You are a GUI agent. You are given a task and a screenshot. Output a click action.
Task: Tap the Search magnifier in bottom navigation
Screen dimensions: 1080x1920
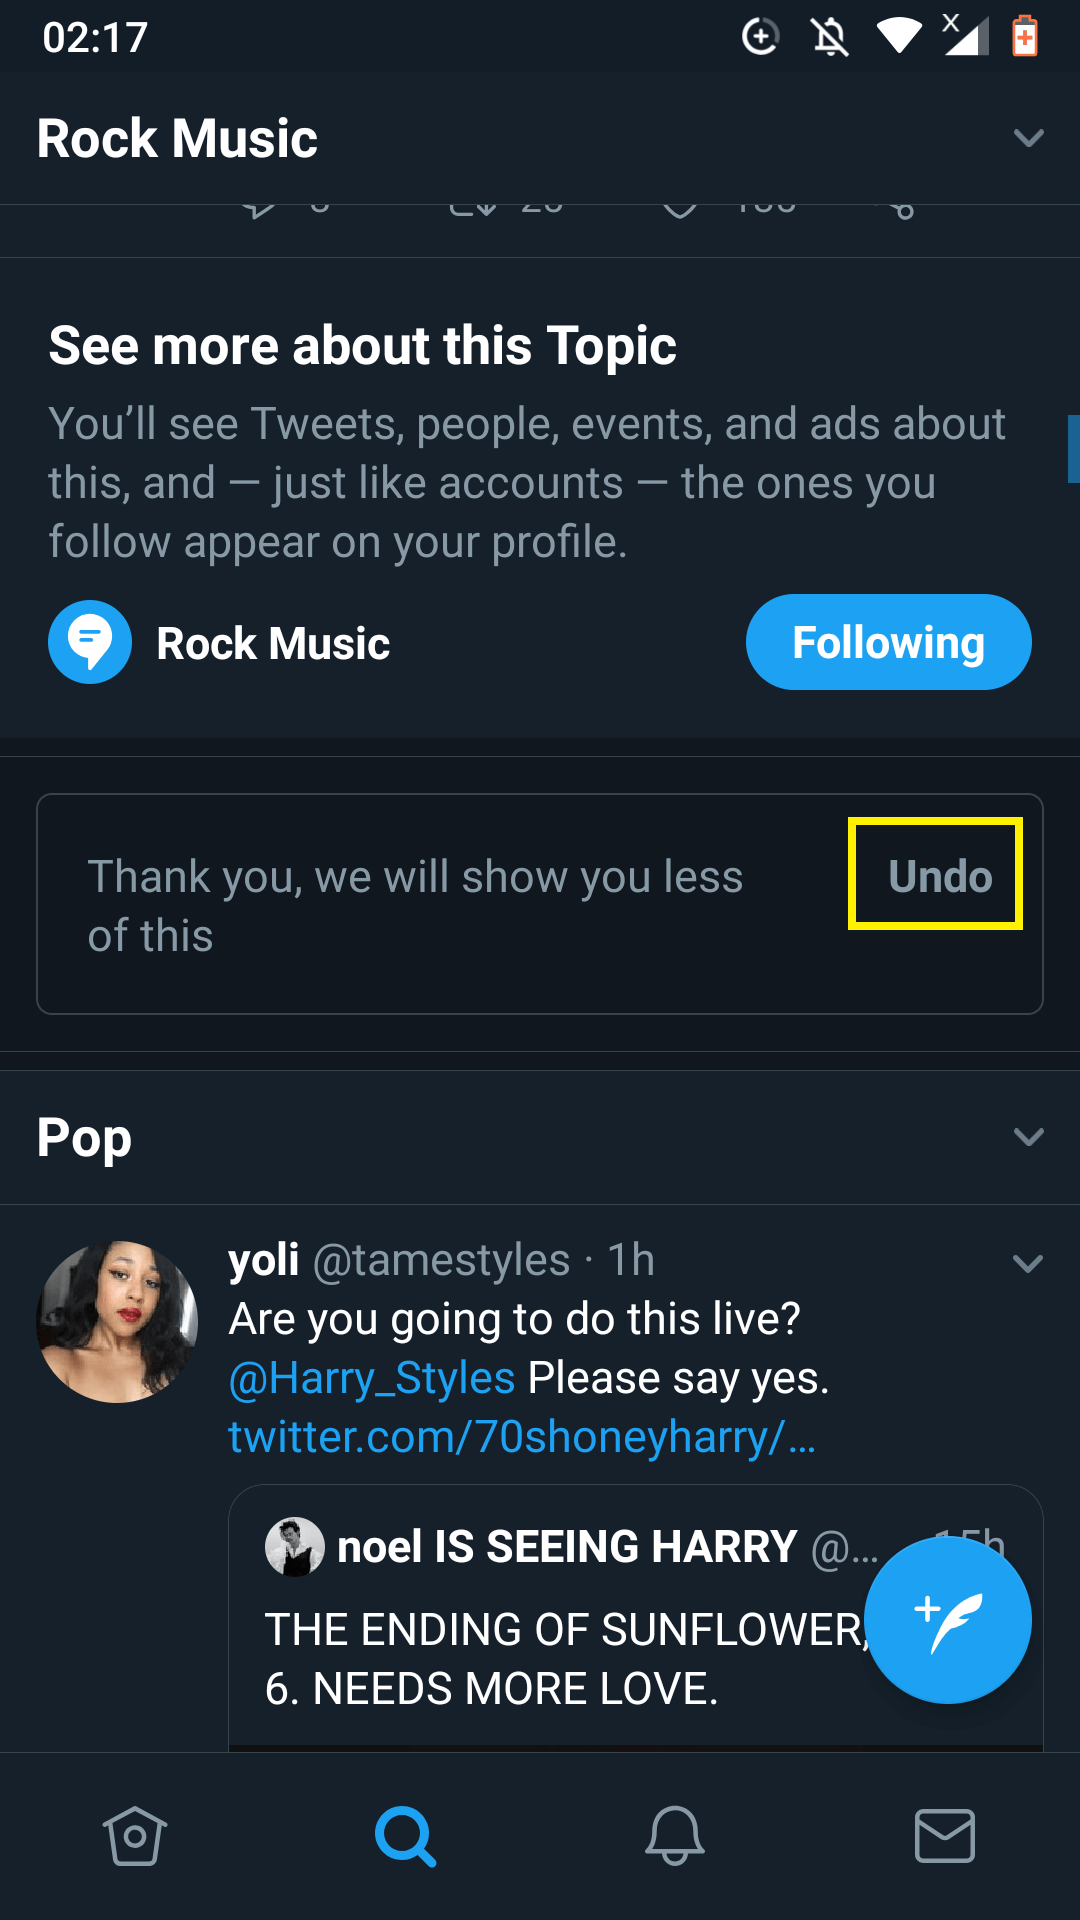point(405,1836)
